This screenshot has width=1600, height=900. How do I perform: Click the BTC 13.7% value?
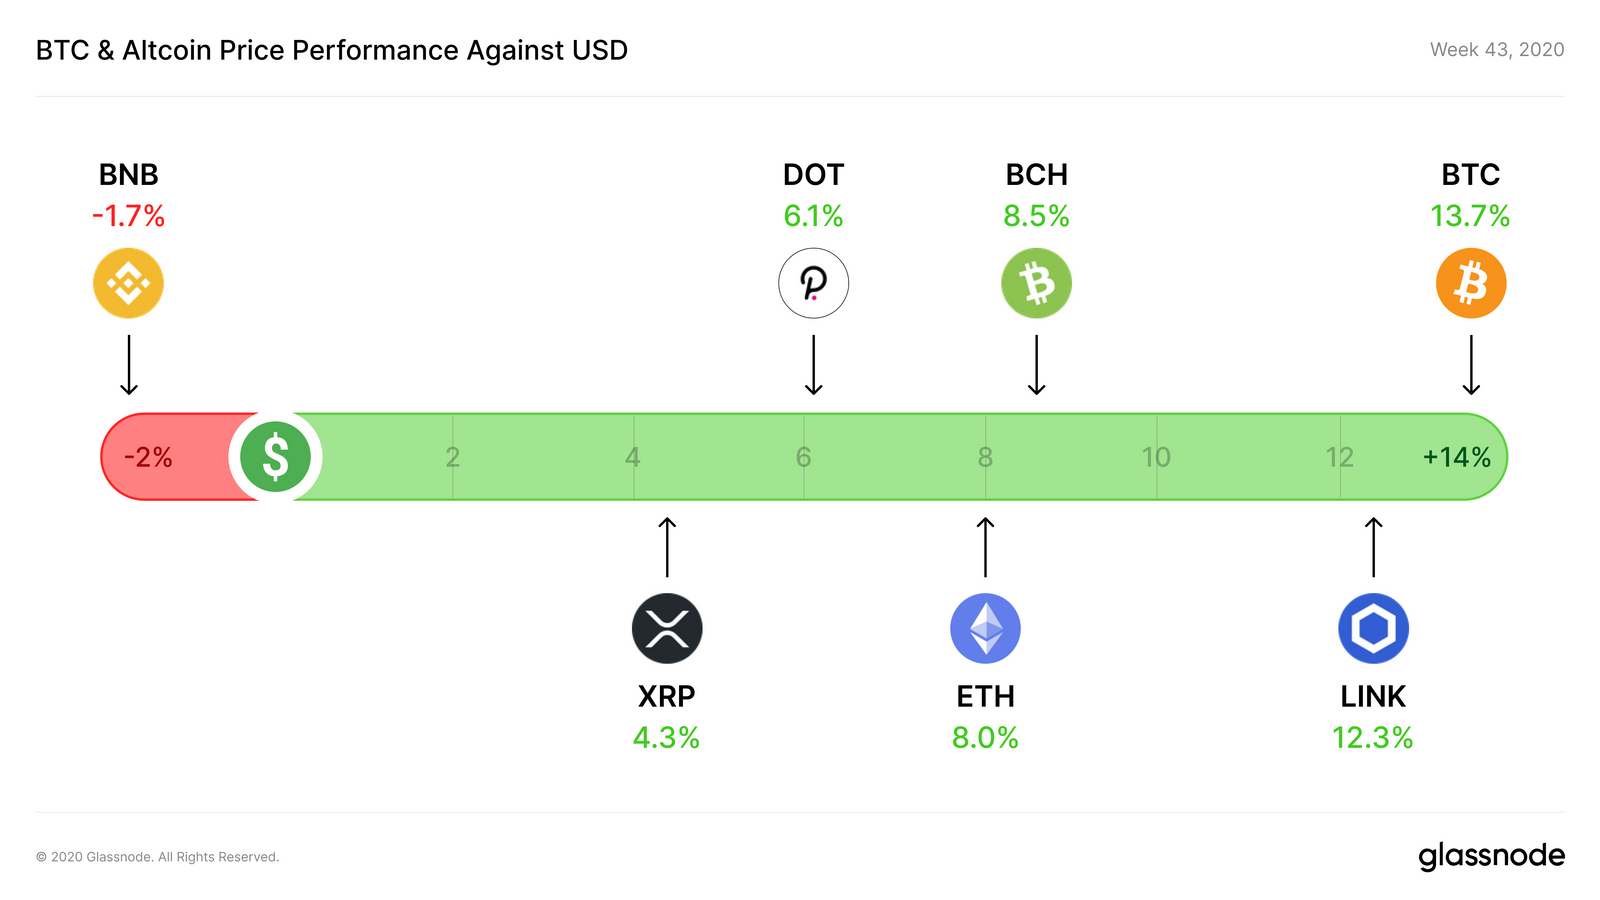point(1470,216)
